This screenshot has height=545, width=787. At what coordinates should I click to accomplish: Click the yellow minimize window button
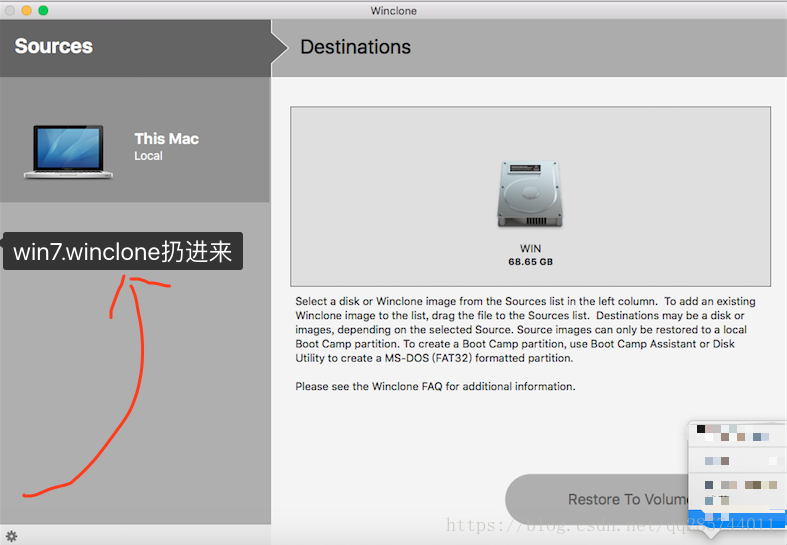tap(27, 11)
